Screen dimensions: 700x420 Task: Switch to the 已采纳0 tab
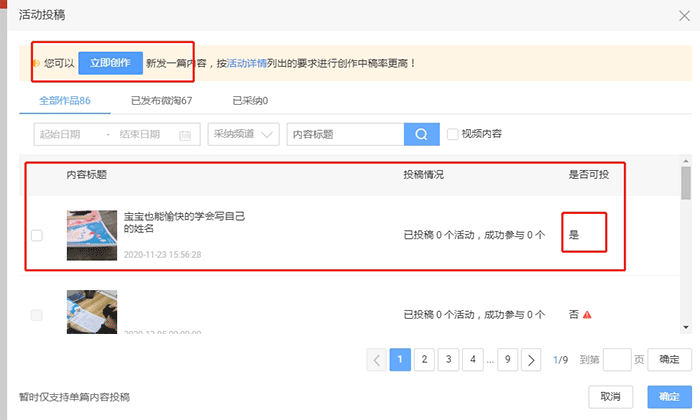[x=250, y=101]
